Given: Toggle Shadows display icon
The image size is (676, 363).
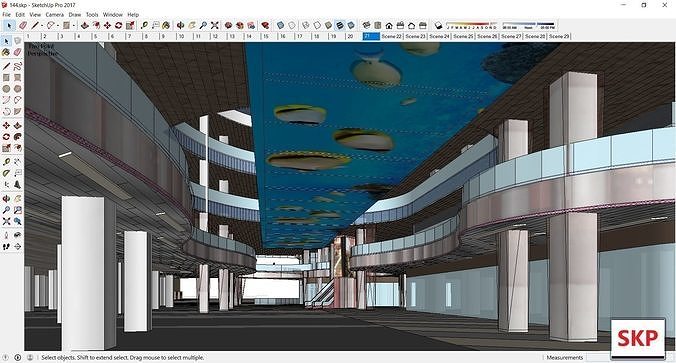Looking at the screenshot, I should click(x=438, y=25).
